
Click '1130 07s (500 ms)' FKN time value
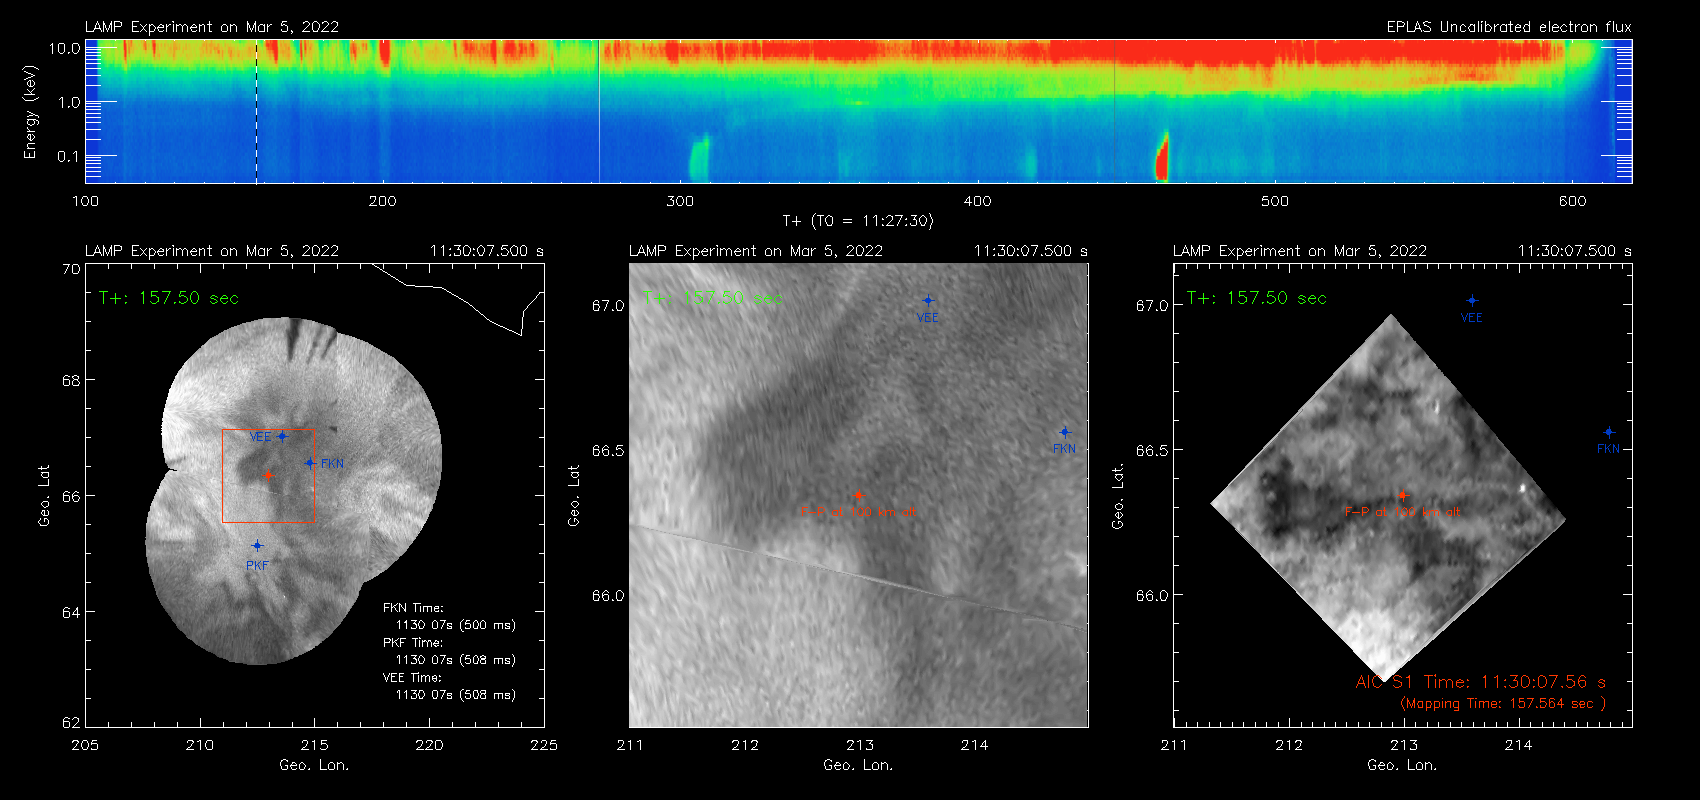[x=456, y=625]
